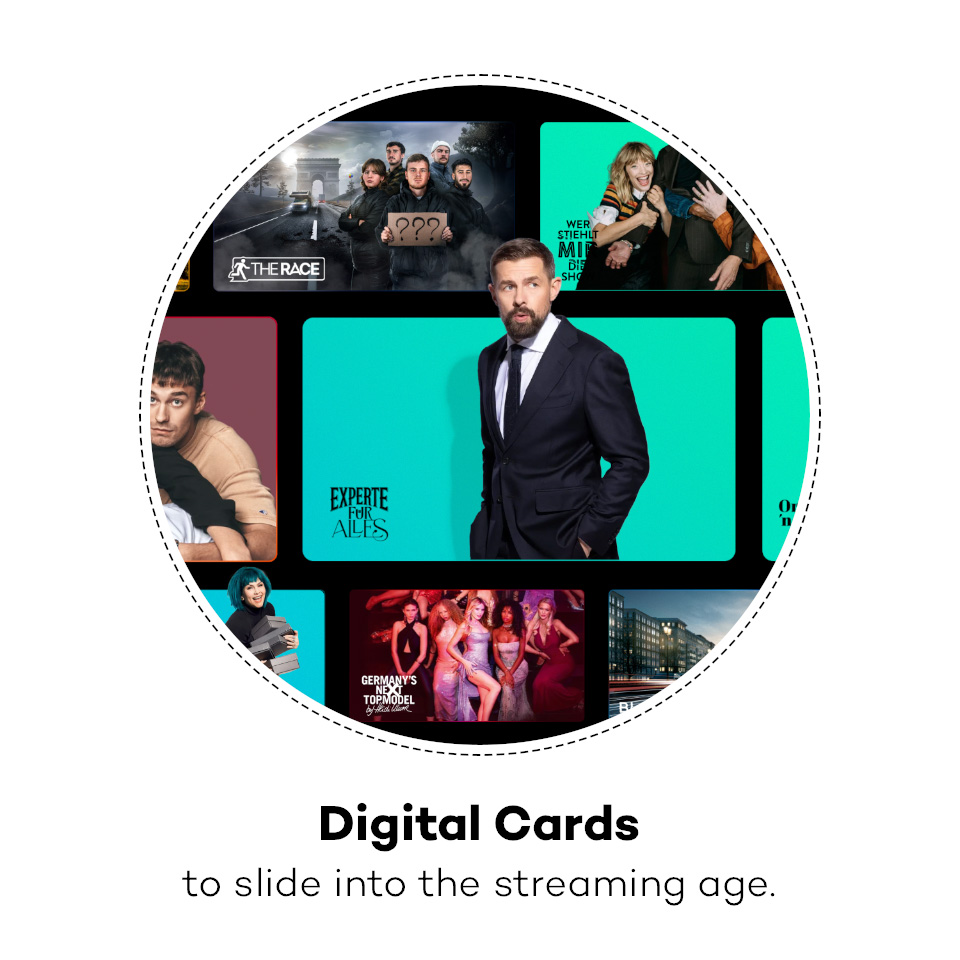Select the Experte für Alles card

pyautogui.click(x=519, y=439)
